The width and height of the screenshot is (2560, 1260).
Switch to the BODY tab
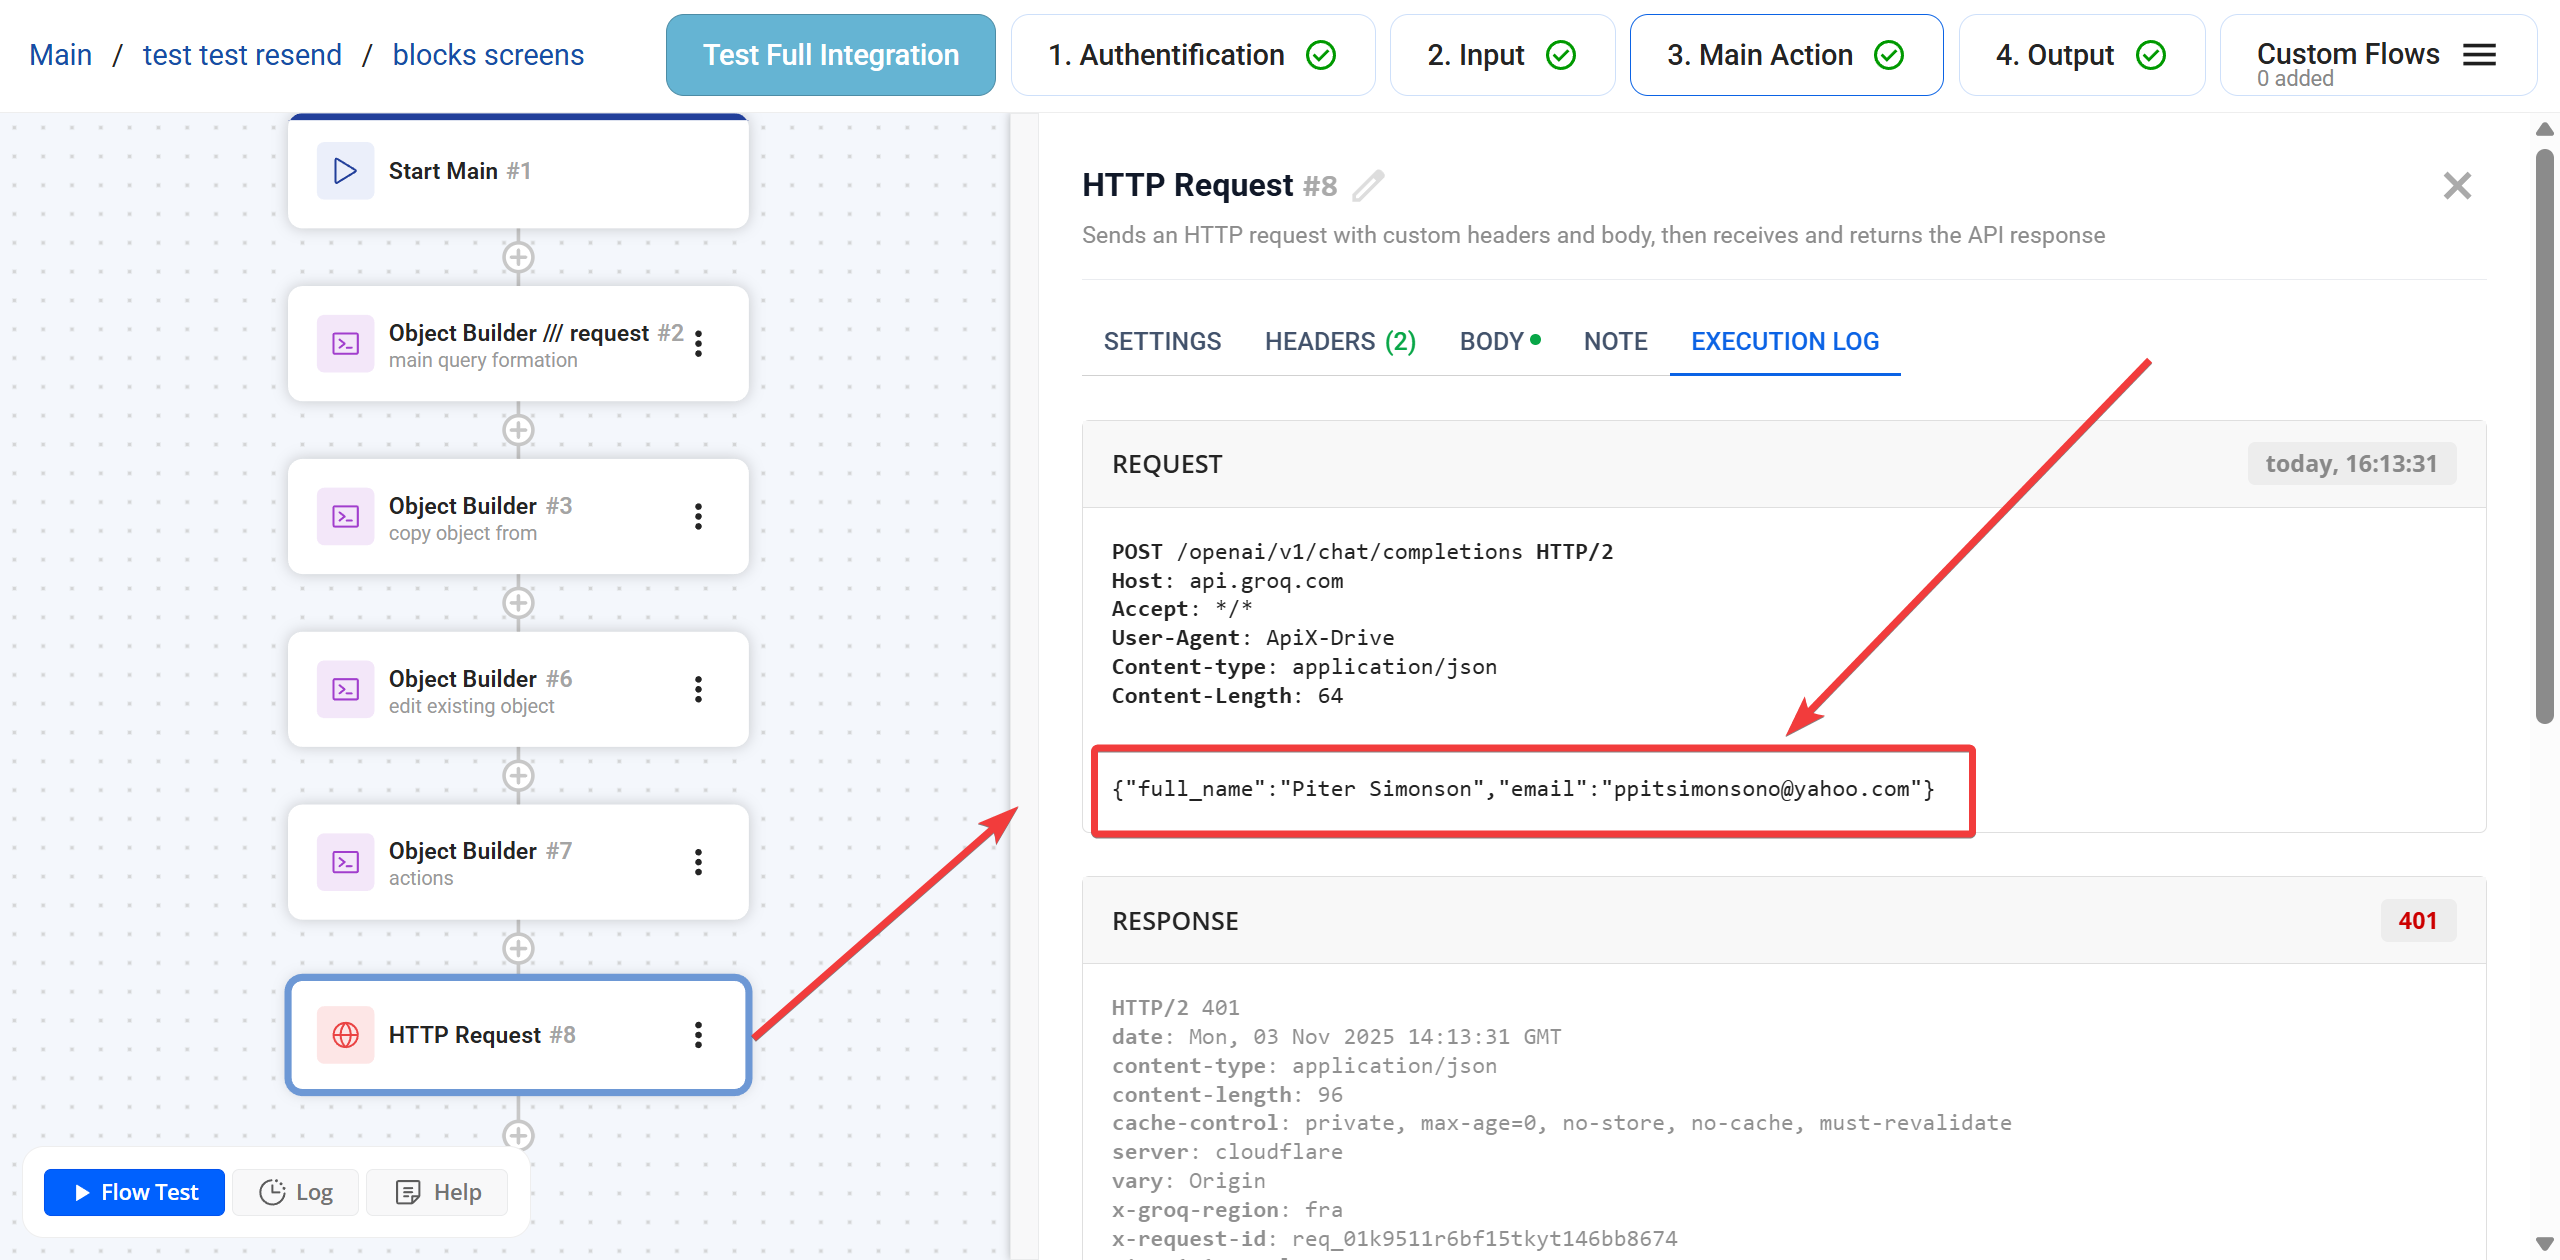(x=1491, y=341)
